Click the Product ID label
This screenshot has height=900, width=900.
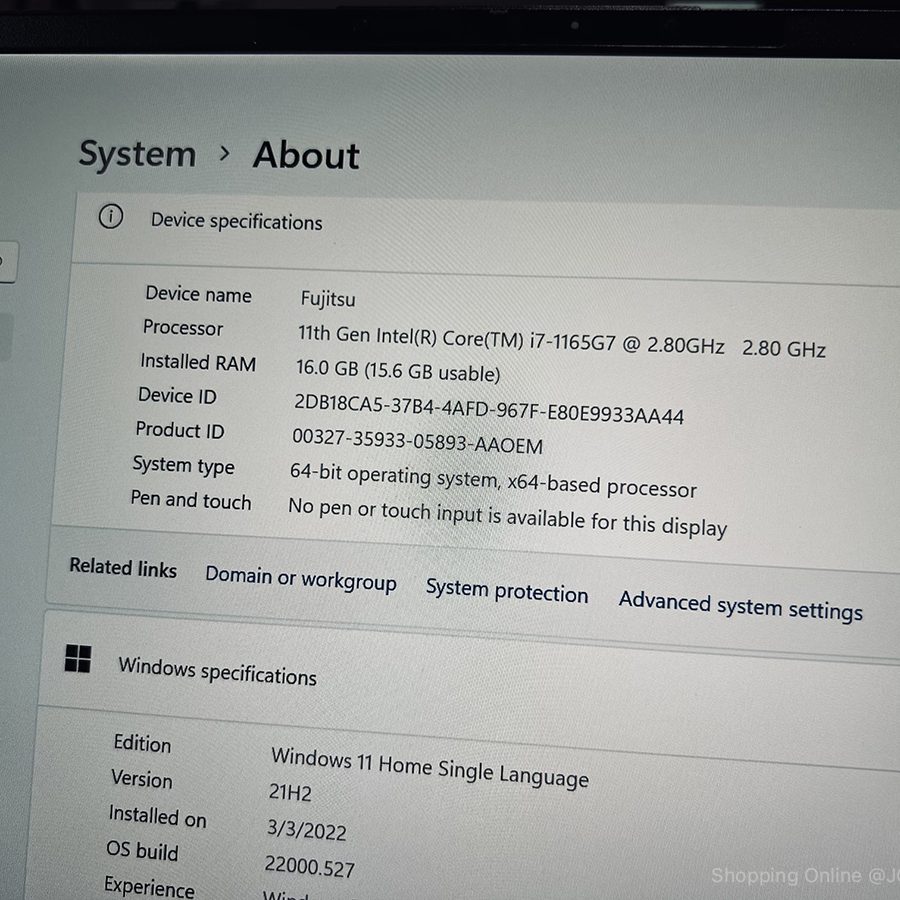pyautogui.click(x=180, y=430)
